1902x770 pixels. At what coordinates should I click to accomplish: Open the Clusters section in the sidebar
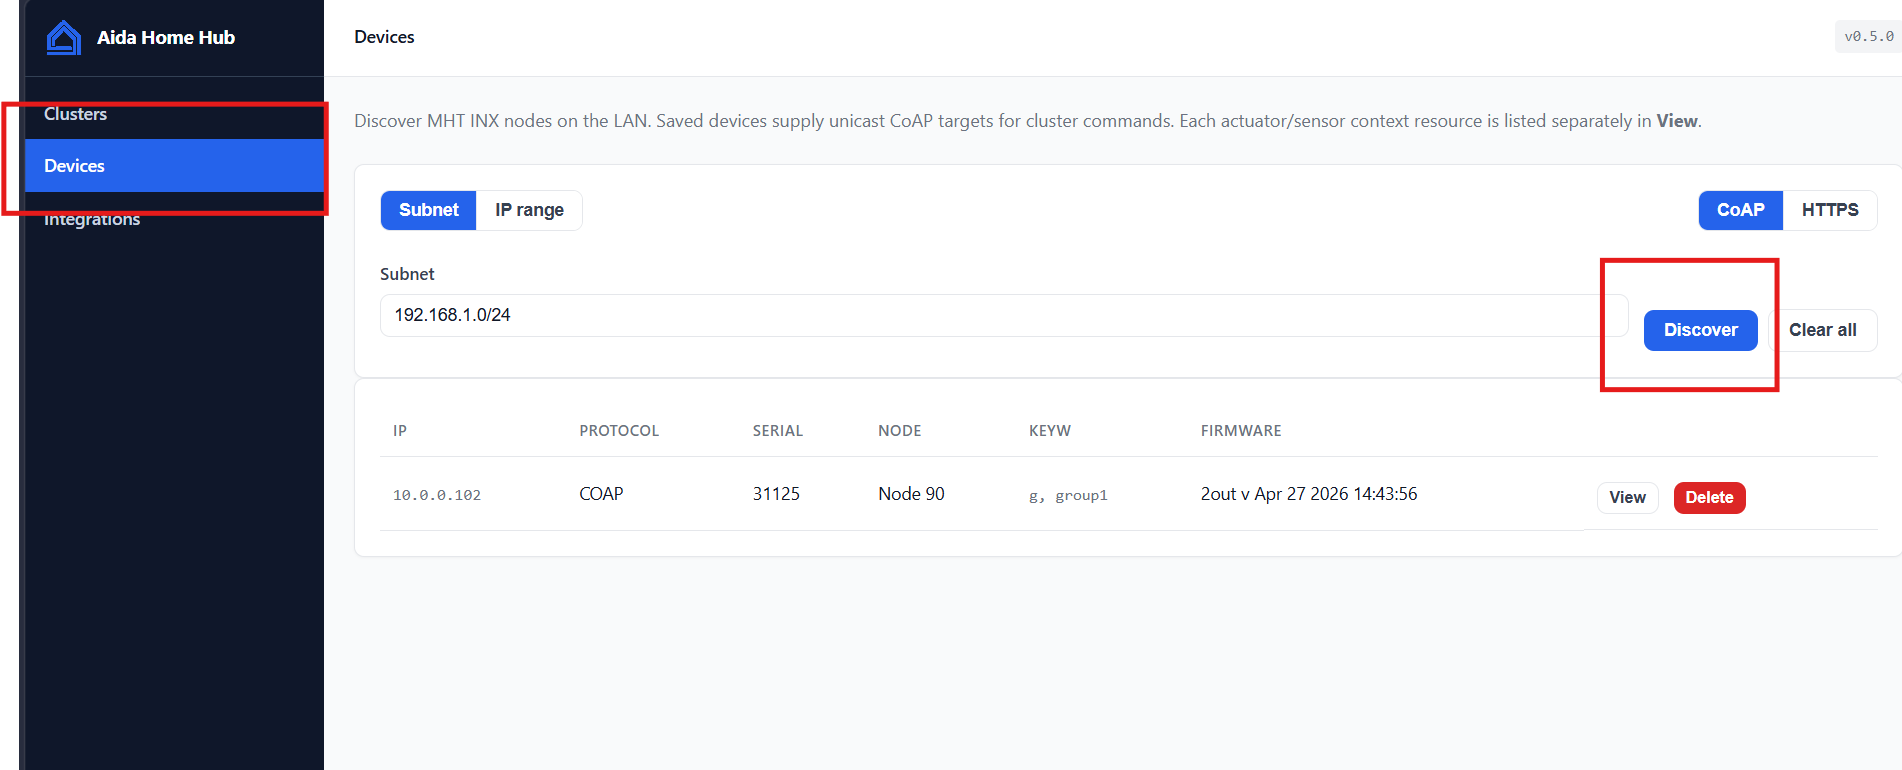click(x=75, y=114)
